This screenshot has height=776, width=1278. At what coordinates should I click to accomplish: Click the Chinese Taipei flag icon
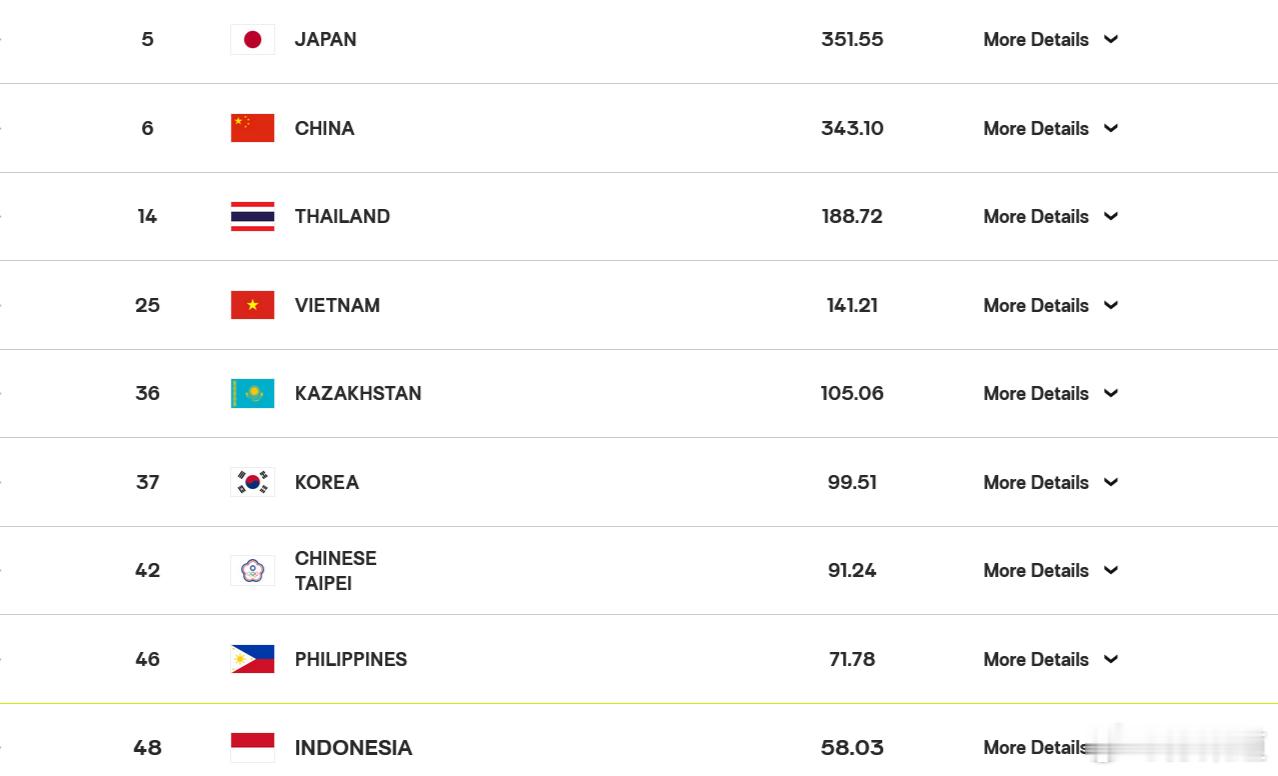(252, 570)
